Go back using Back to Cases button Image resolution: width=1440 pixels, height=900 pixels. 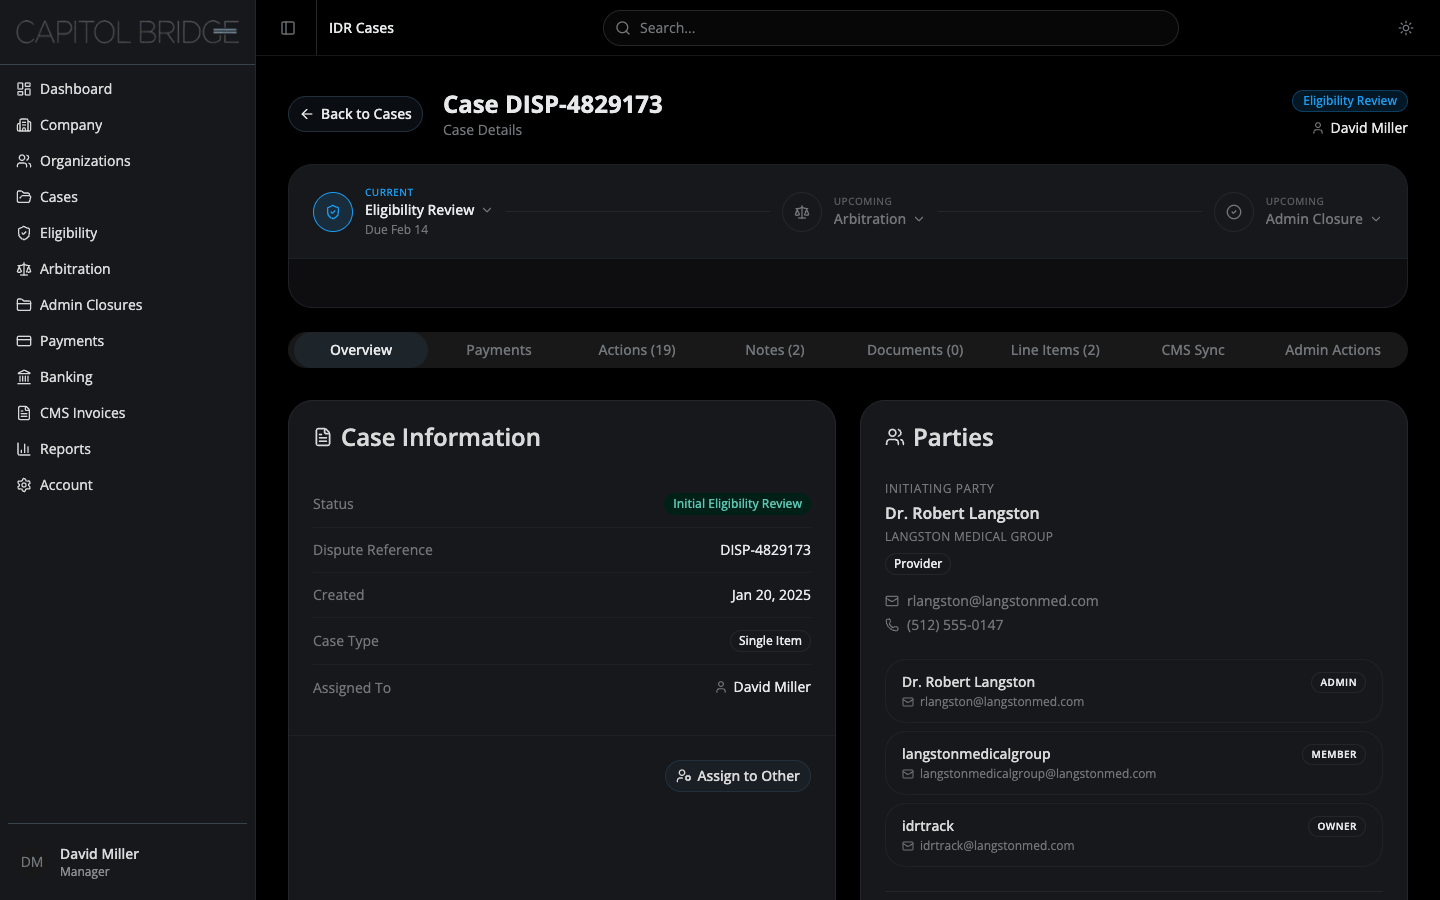355,114
